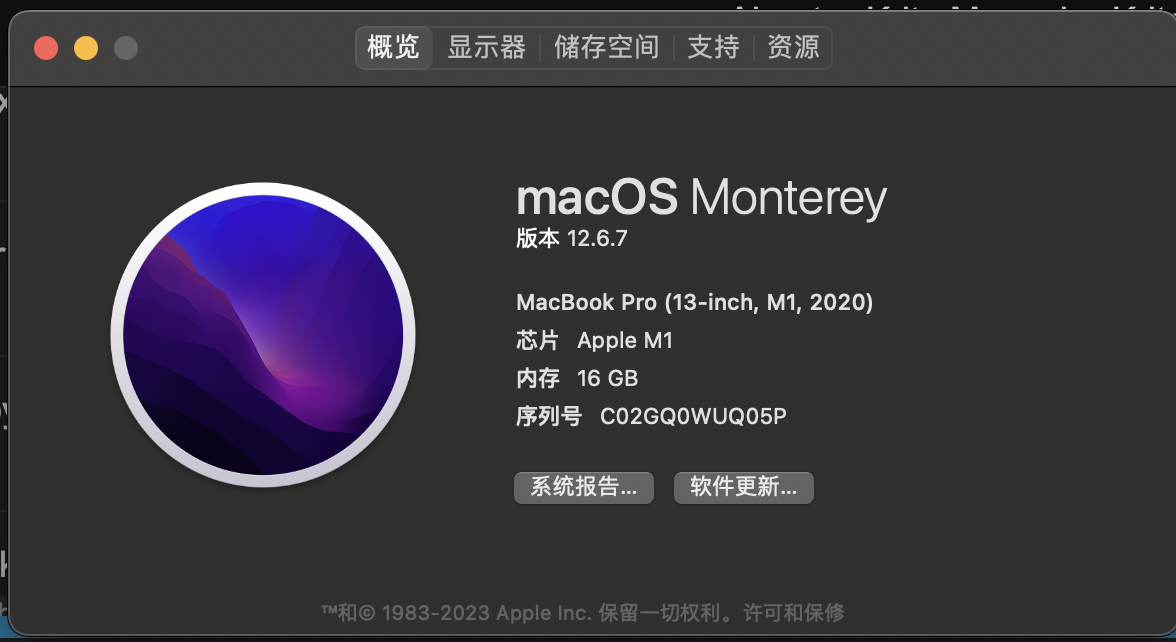Click the 序列号 label
1176x642 pixels.
click(549, 416)
